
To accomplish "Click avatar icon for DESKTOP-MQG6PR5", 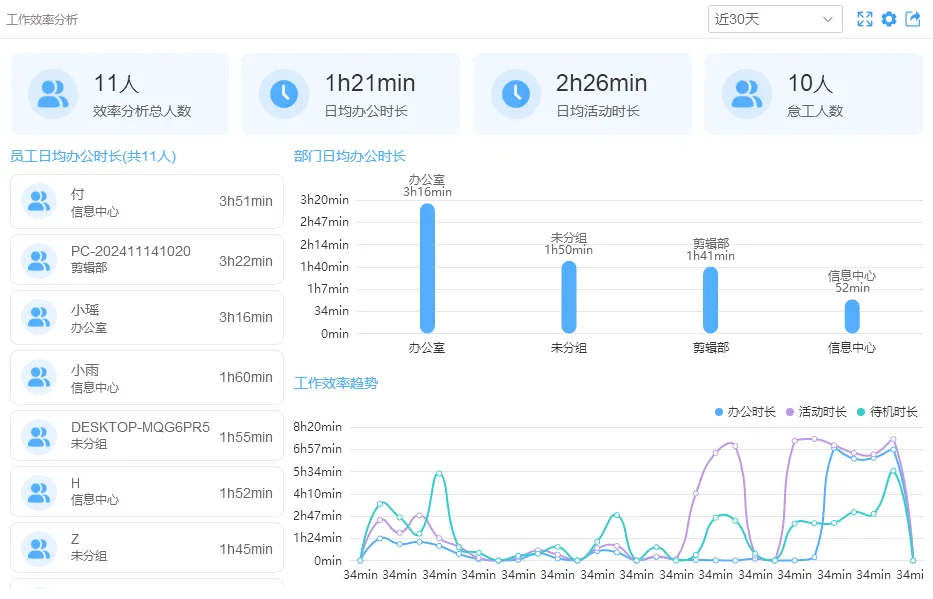I will click(x=39, y=436).
